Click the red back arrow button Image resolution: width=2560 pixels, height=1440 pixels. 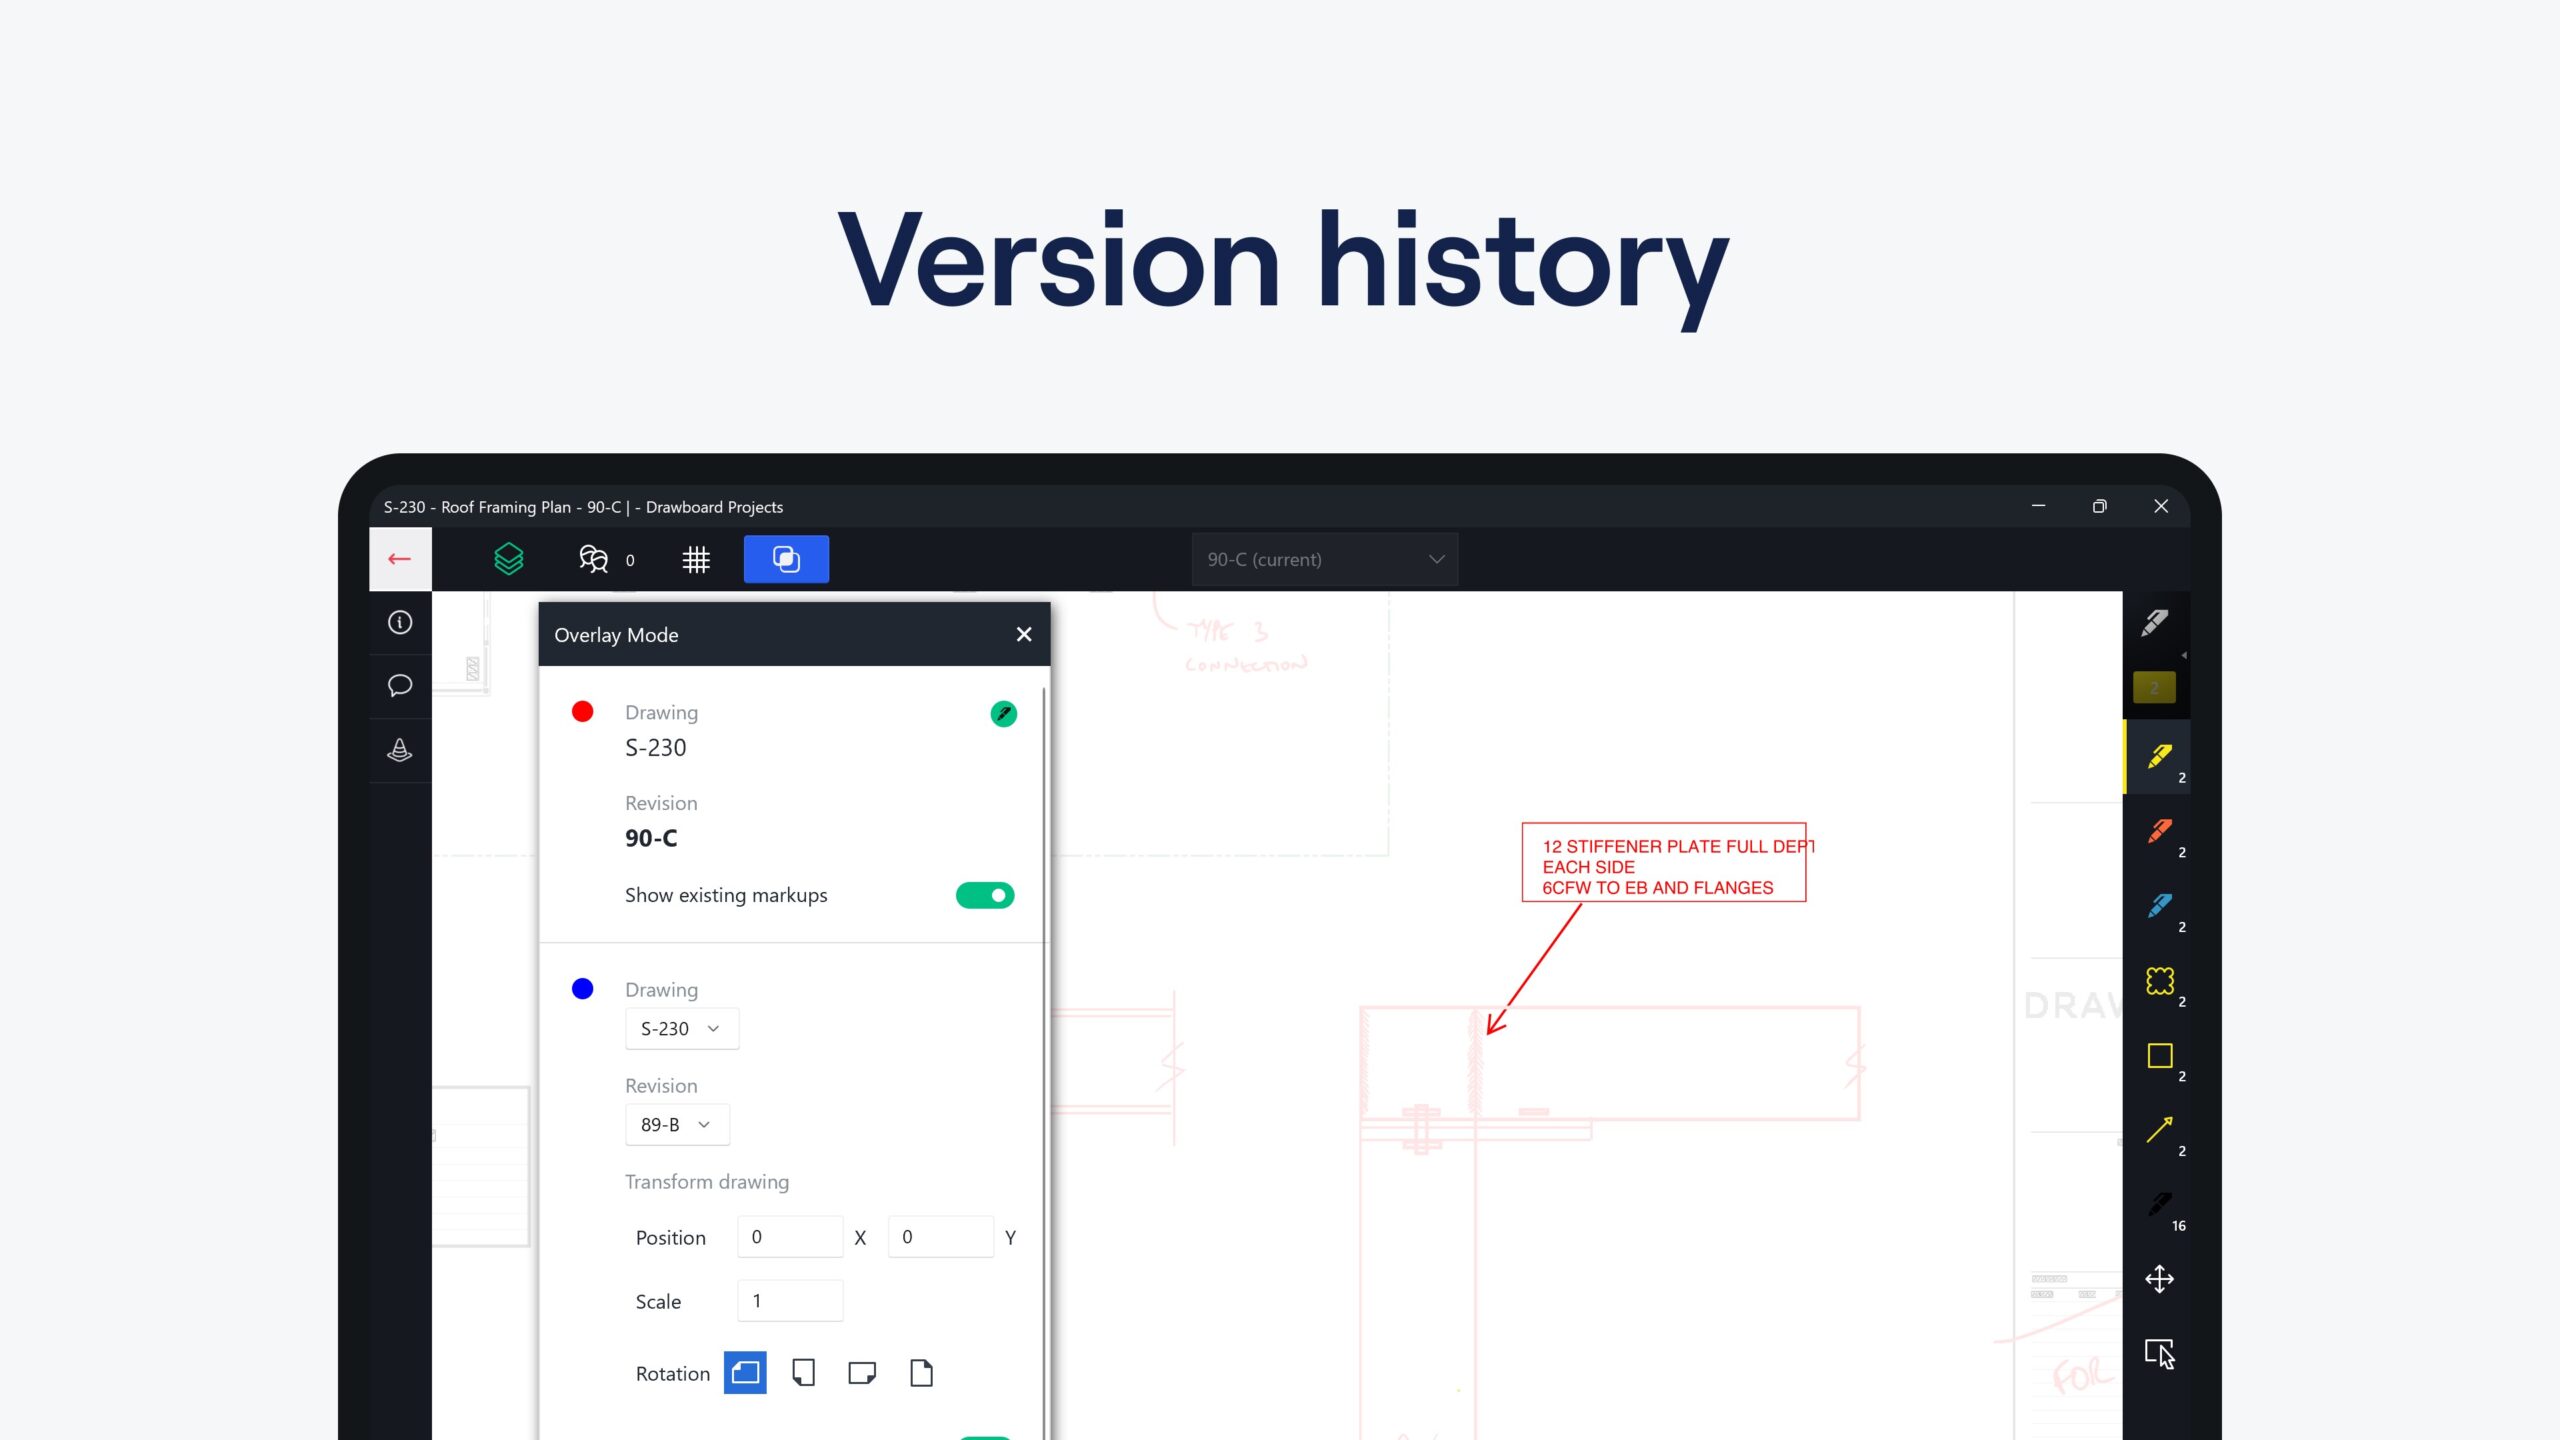tap(400, 559)
